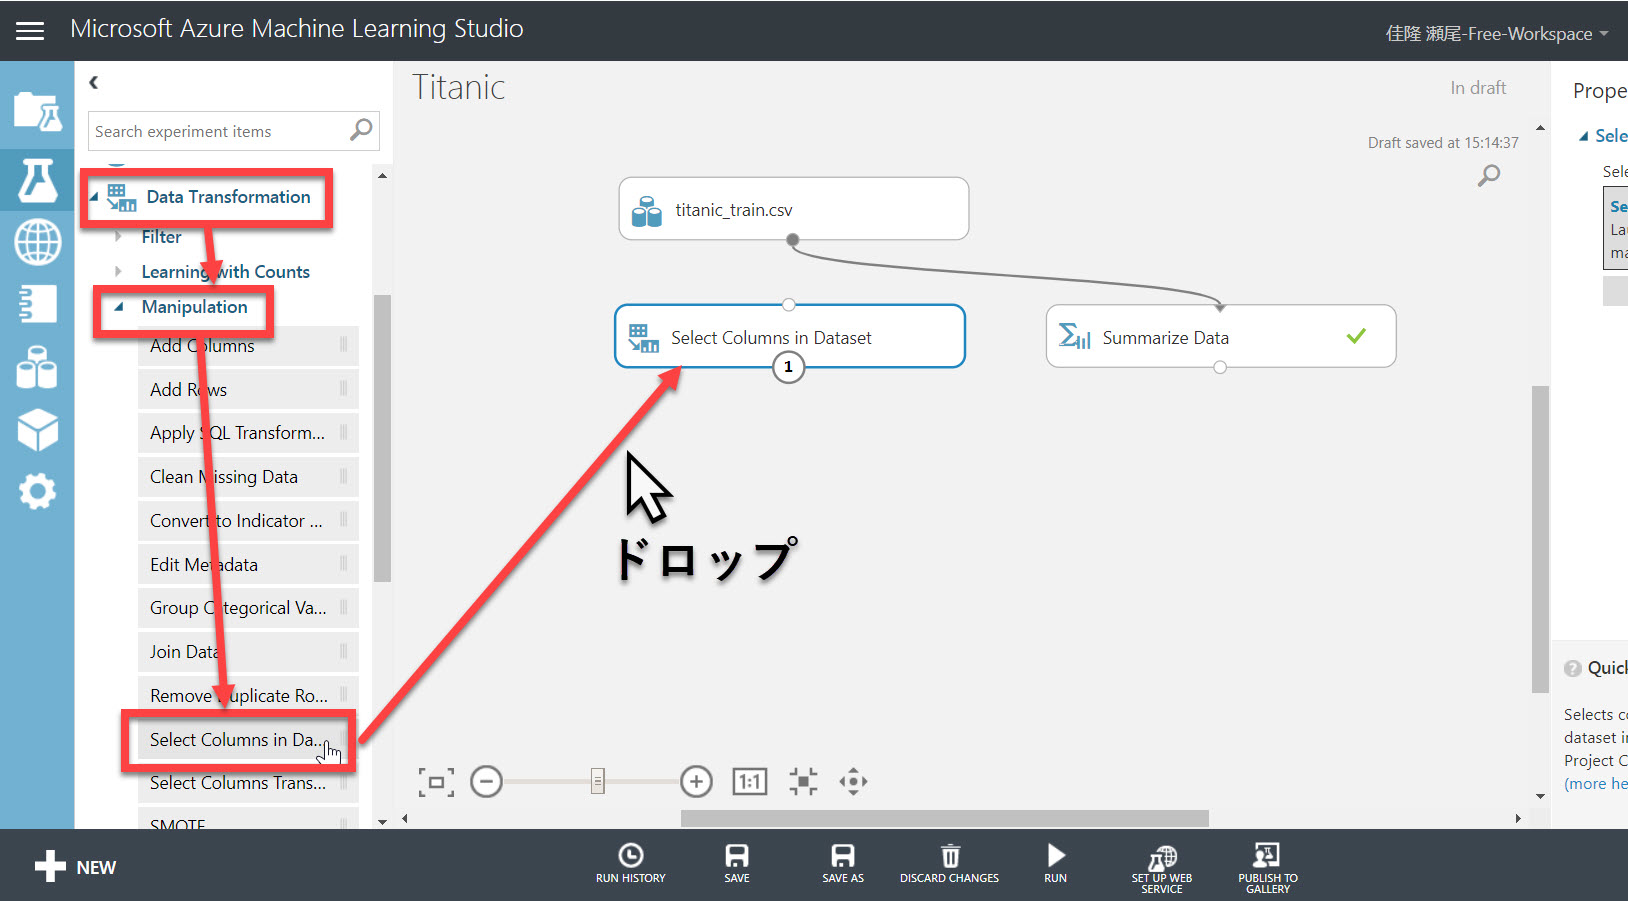Click the module palette vertical scrollbar

click(x=382, y=438)
